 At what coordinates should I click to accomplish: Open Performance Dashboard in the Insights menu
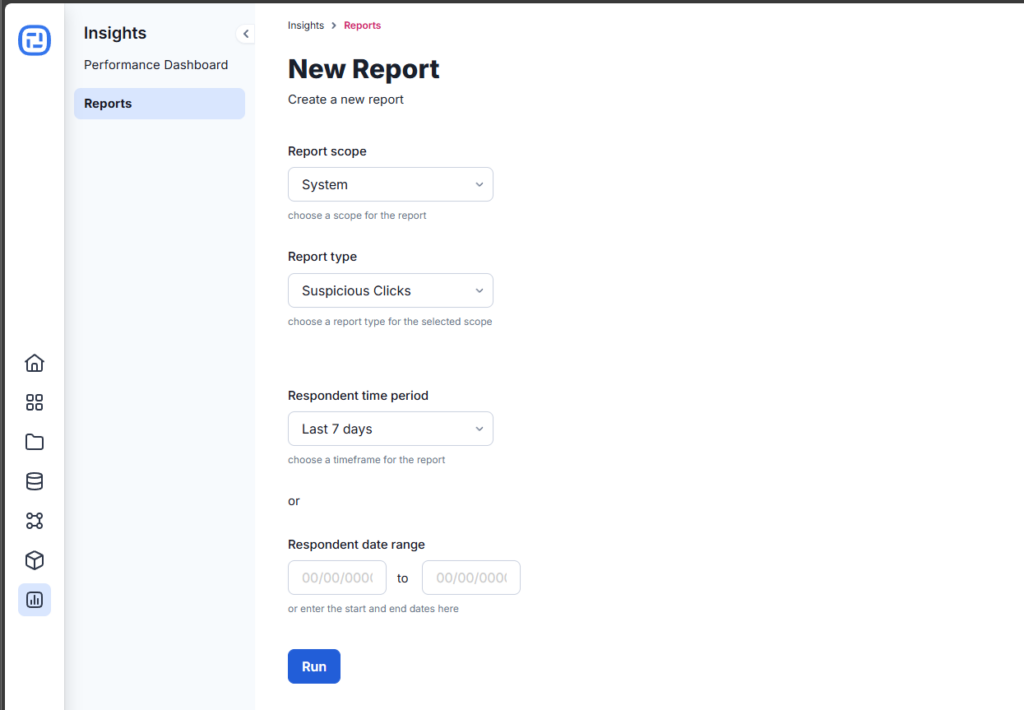pyautogui.click(x=156, y=65)
